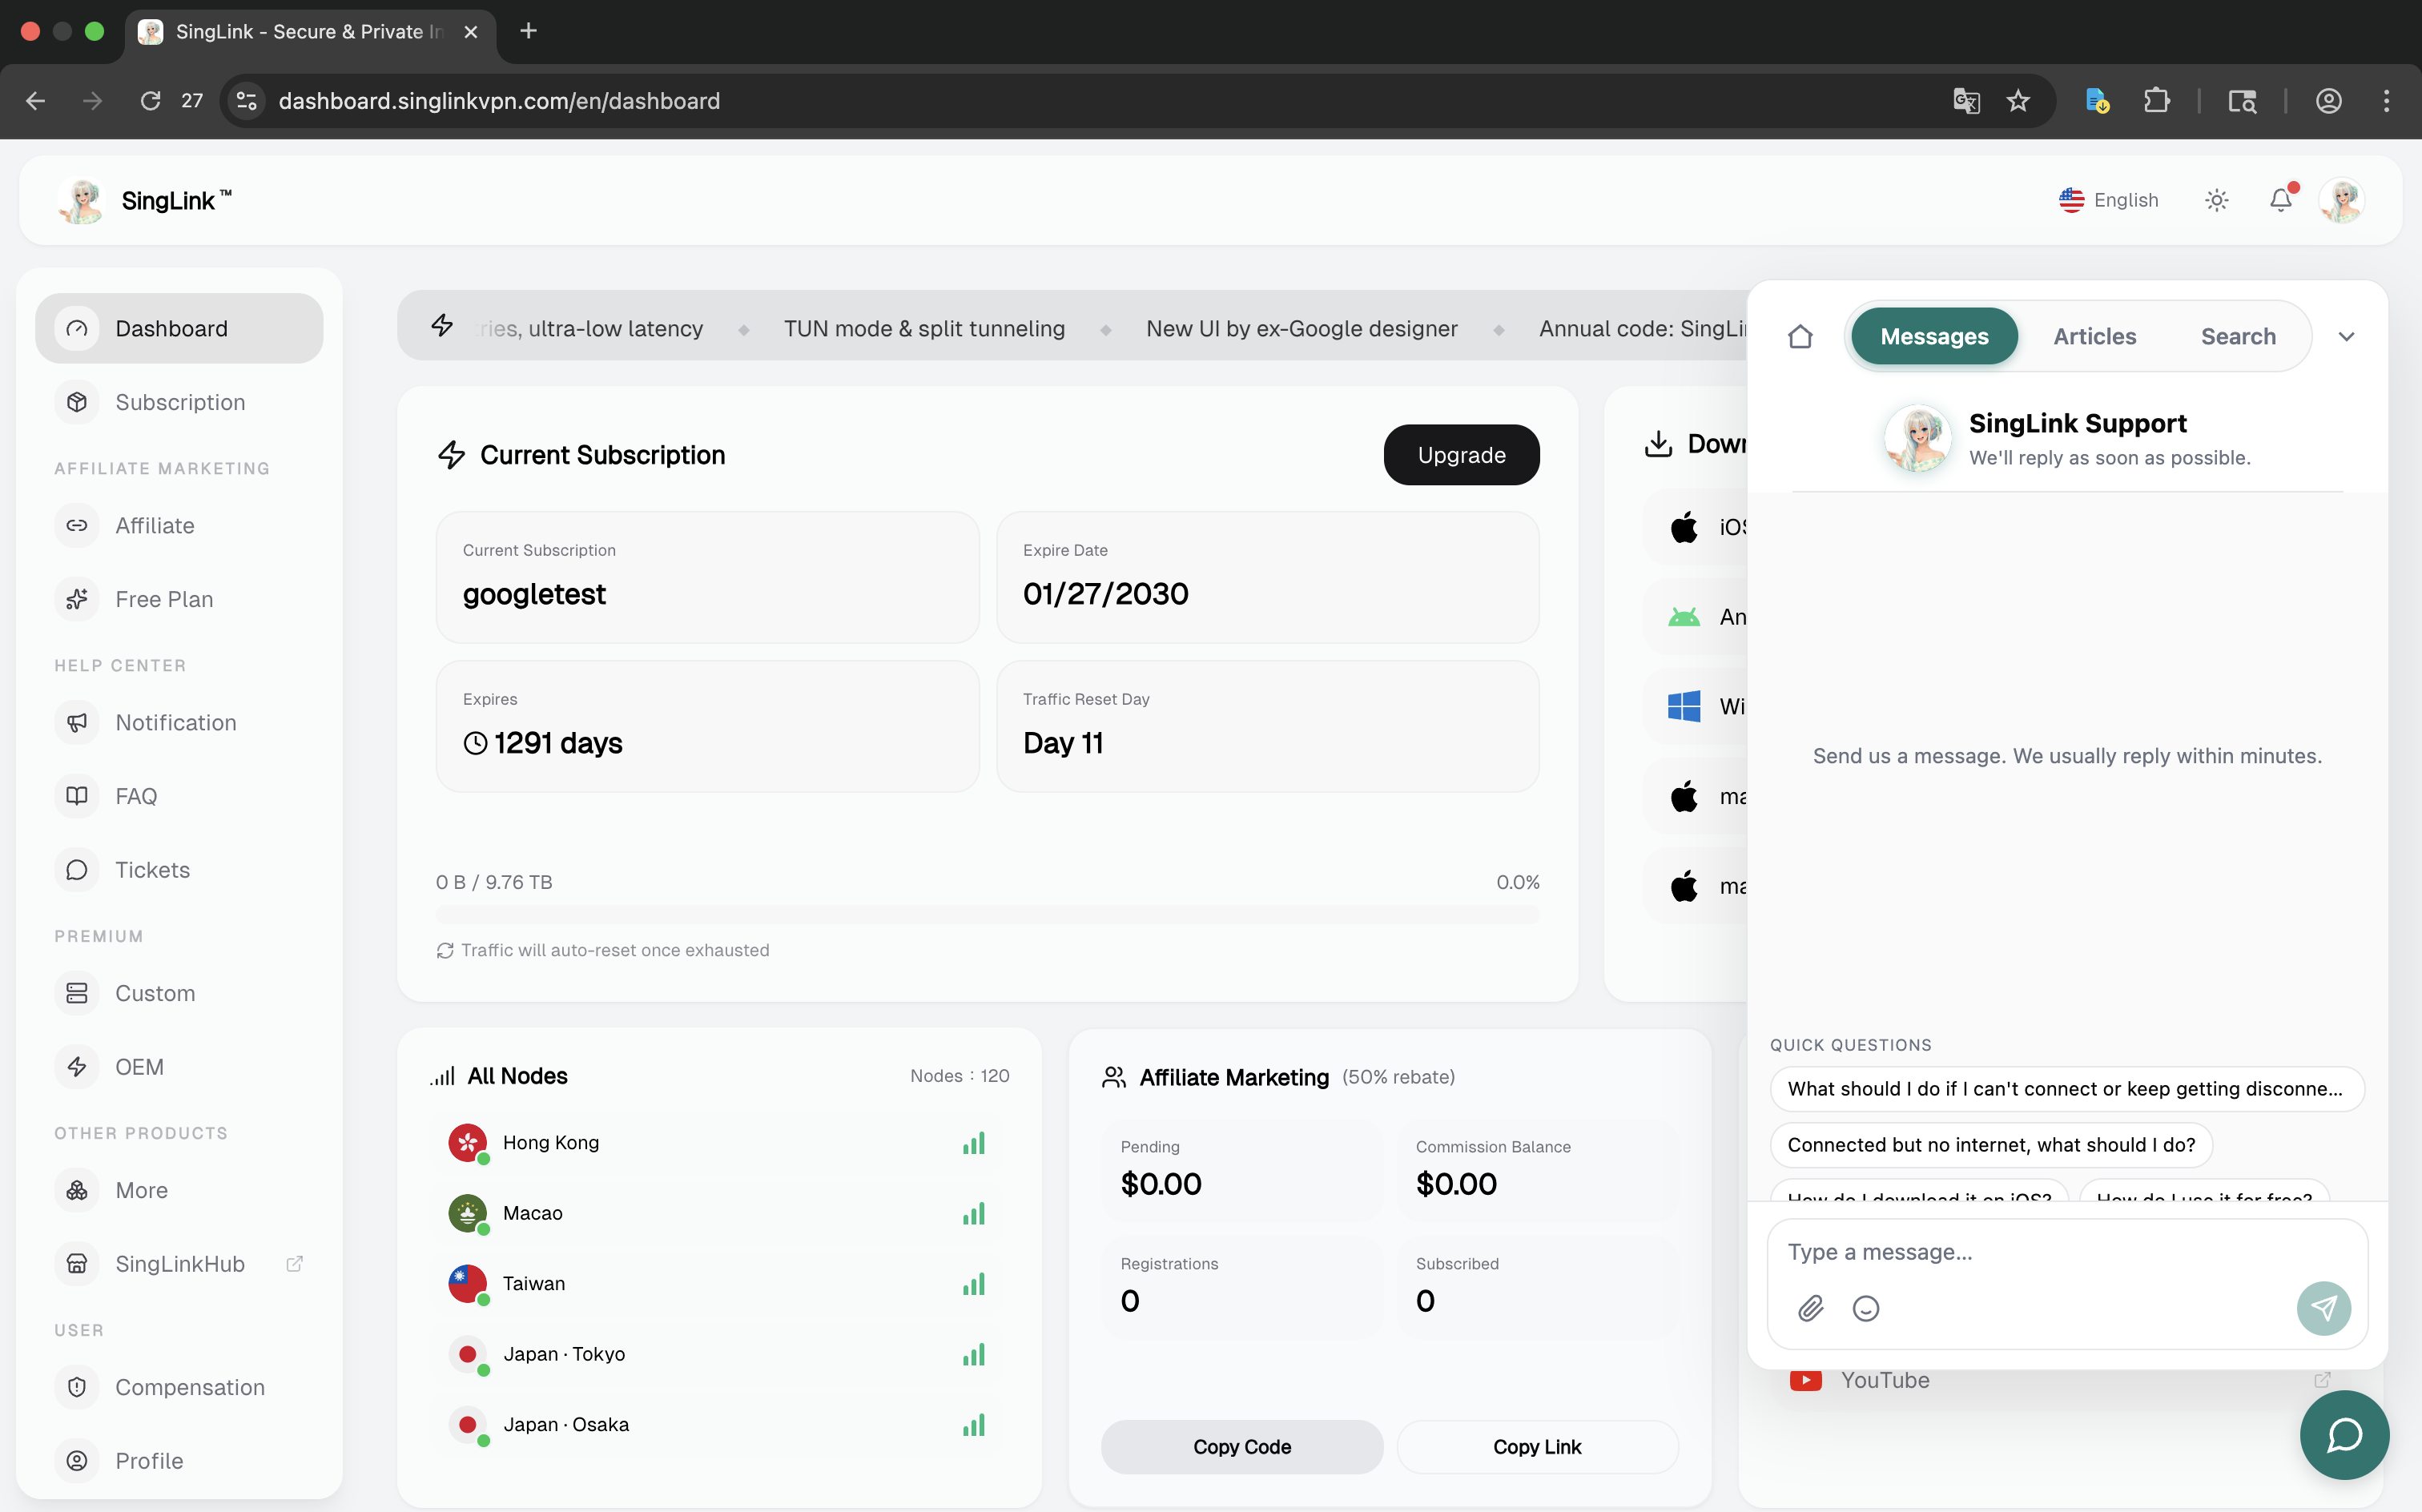Send message with the paper plane button
This screenshot has width=2422, height=1512.
(x=2323, y=1308)
